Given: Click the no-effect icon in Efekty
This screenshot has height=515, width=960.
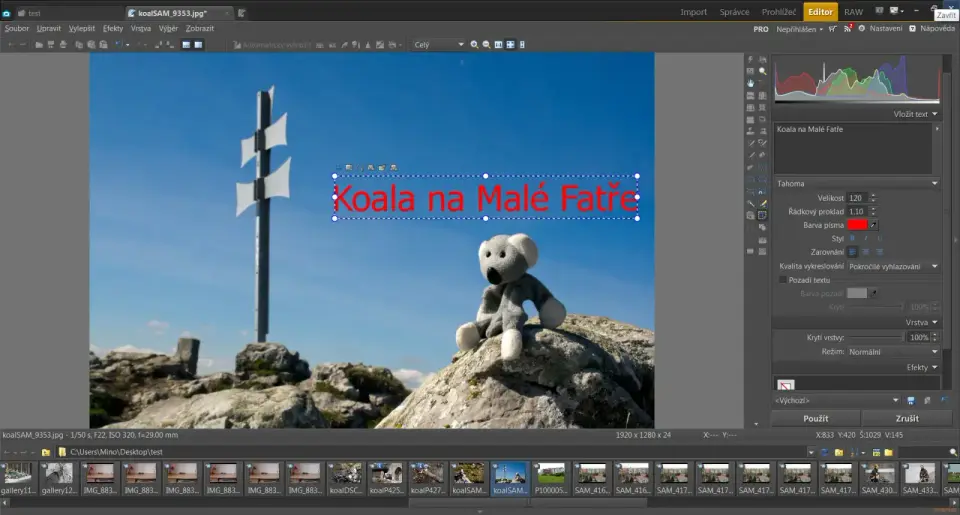Looking at the screenshot, I should click(x=785, y=384).
